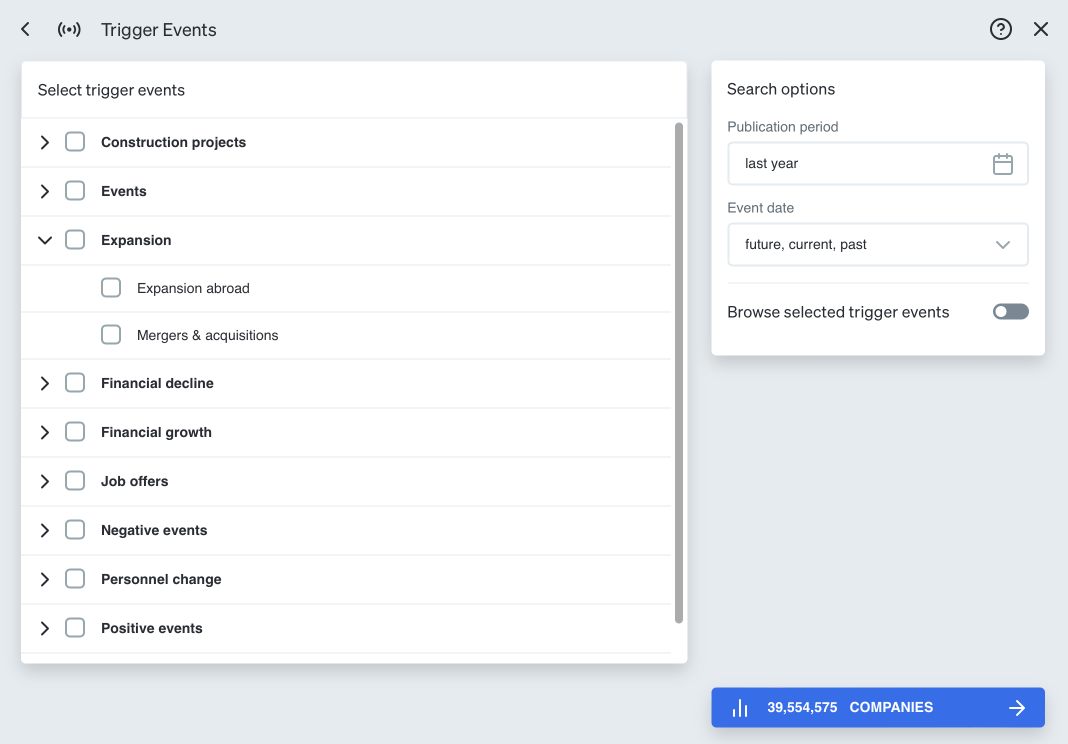
Task: Select the Mergers & acquisitions checkbox
Action: click(111, 335)
